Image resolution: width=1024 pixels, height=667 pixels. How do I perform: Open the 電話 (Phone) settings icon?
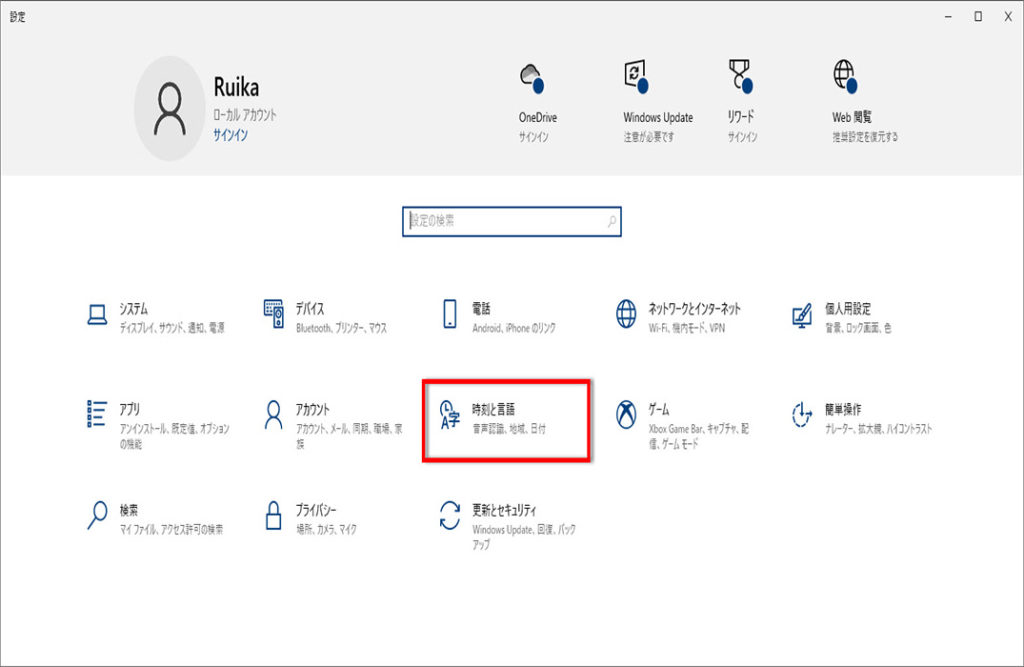pos(450,315)
